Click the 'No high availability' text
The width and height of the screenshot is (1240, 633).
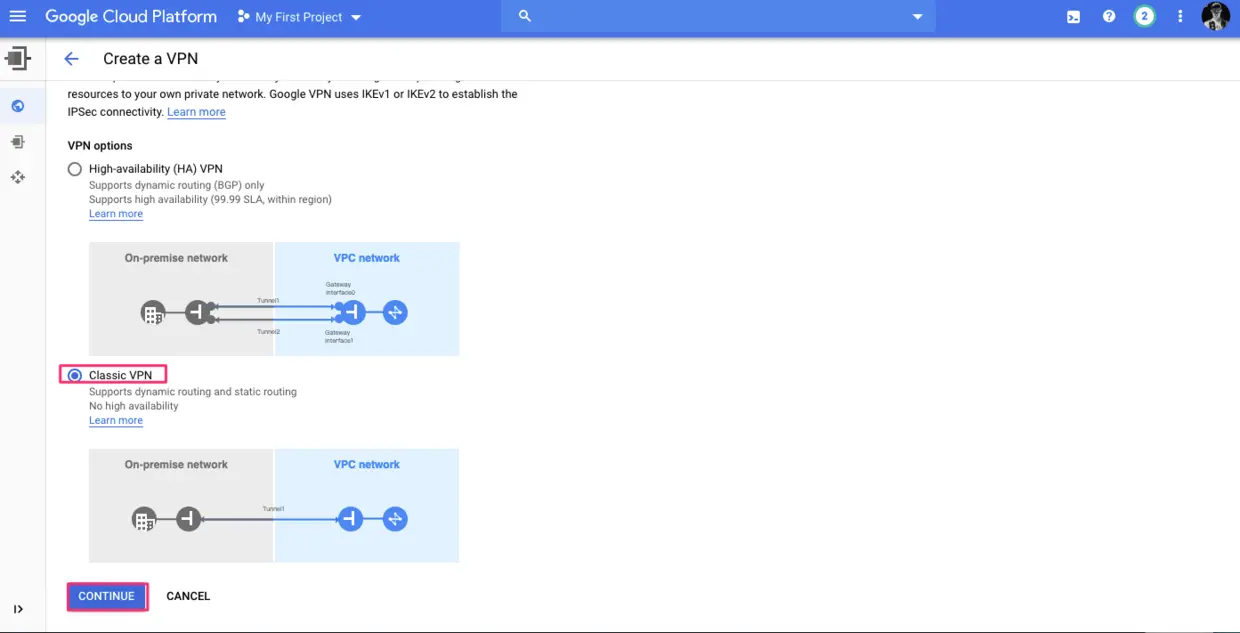coord(134,406)
